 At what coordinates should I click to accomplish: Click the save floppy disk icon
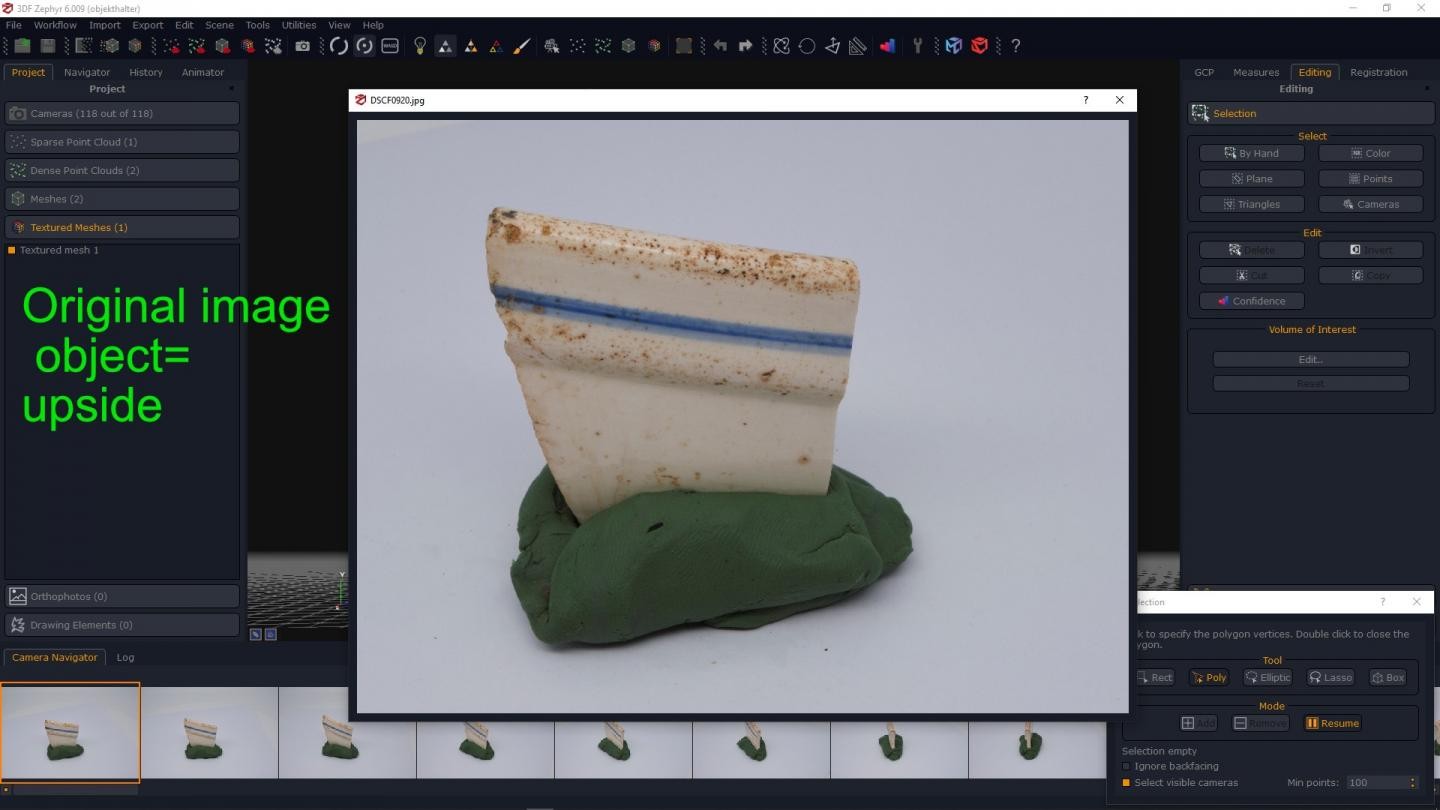click(x=47, y=46)
